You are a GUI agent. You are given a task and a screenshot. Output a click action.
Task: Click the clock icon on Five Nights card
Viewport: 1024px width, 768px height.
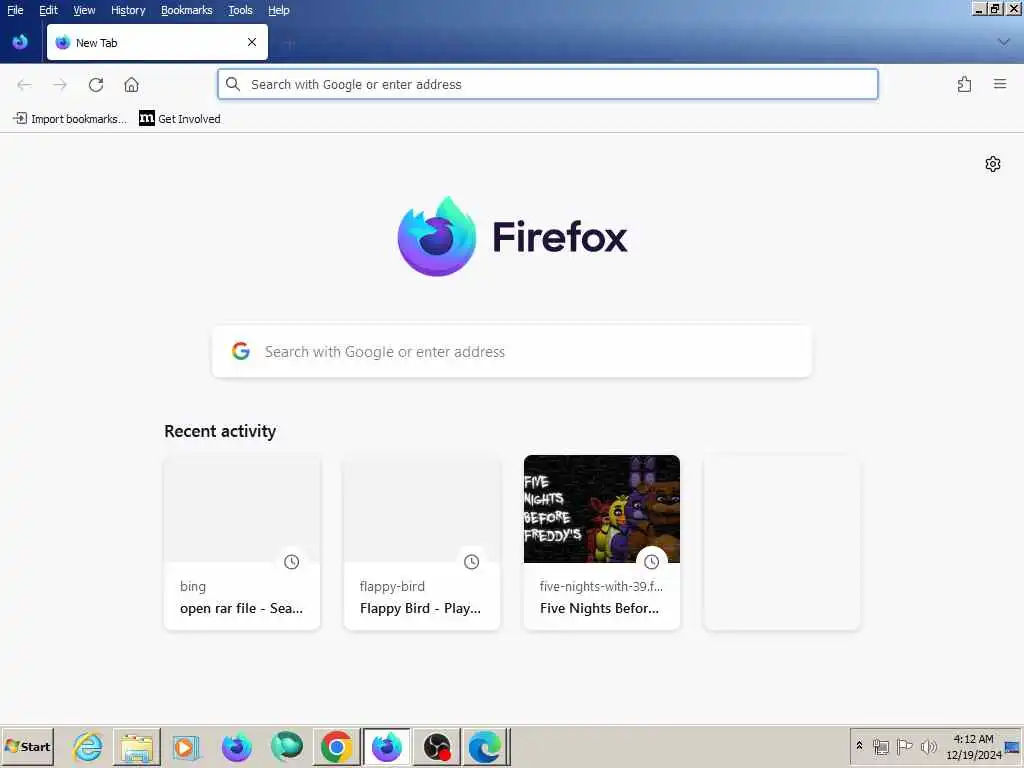(651, 562)
